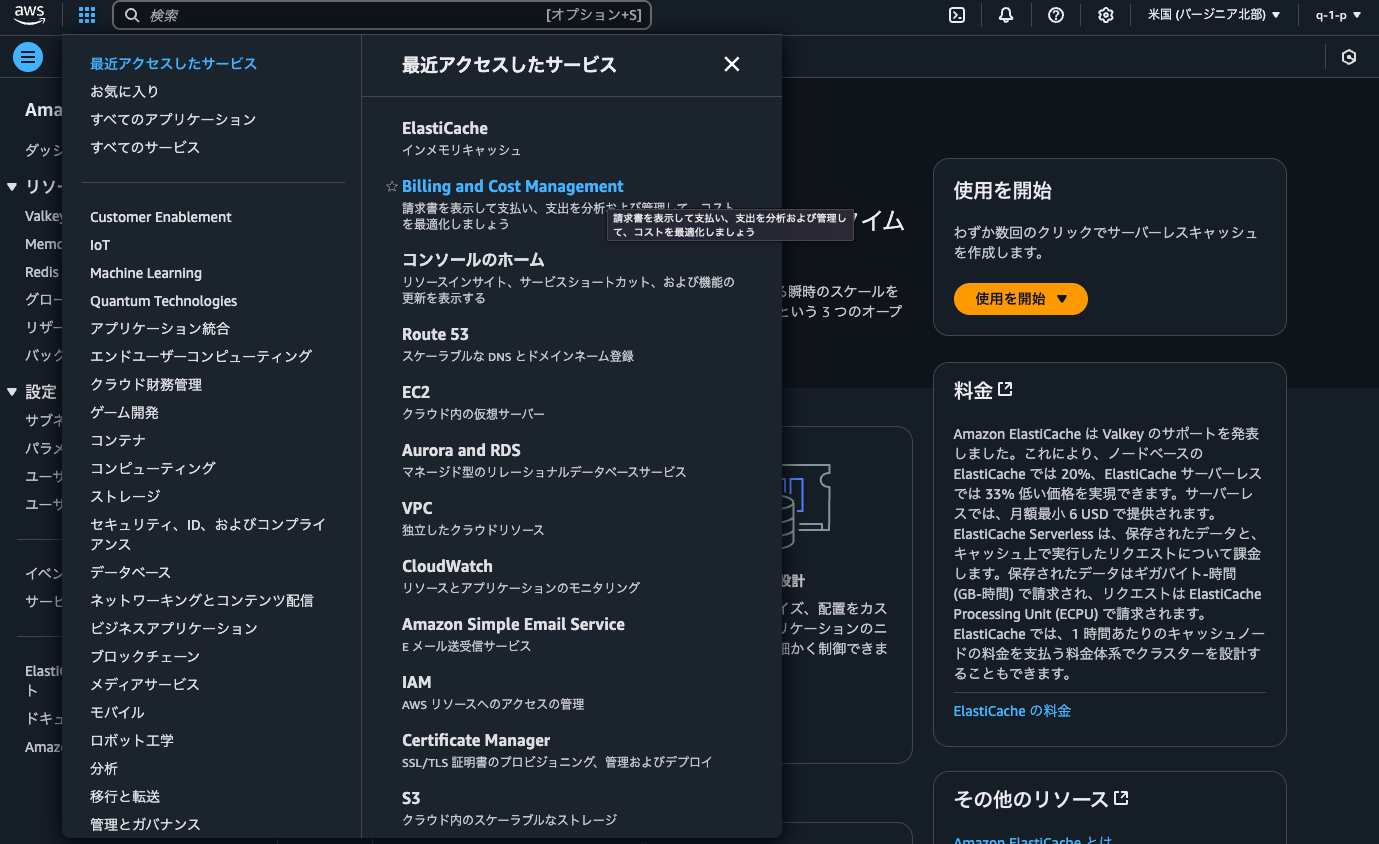The image size is (1379, 844).
Task: Open ロボット工学 category
Action: point(132,741)
